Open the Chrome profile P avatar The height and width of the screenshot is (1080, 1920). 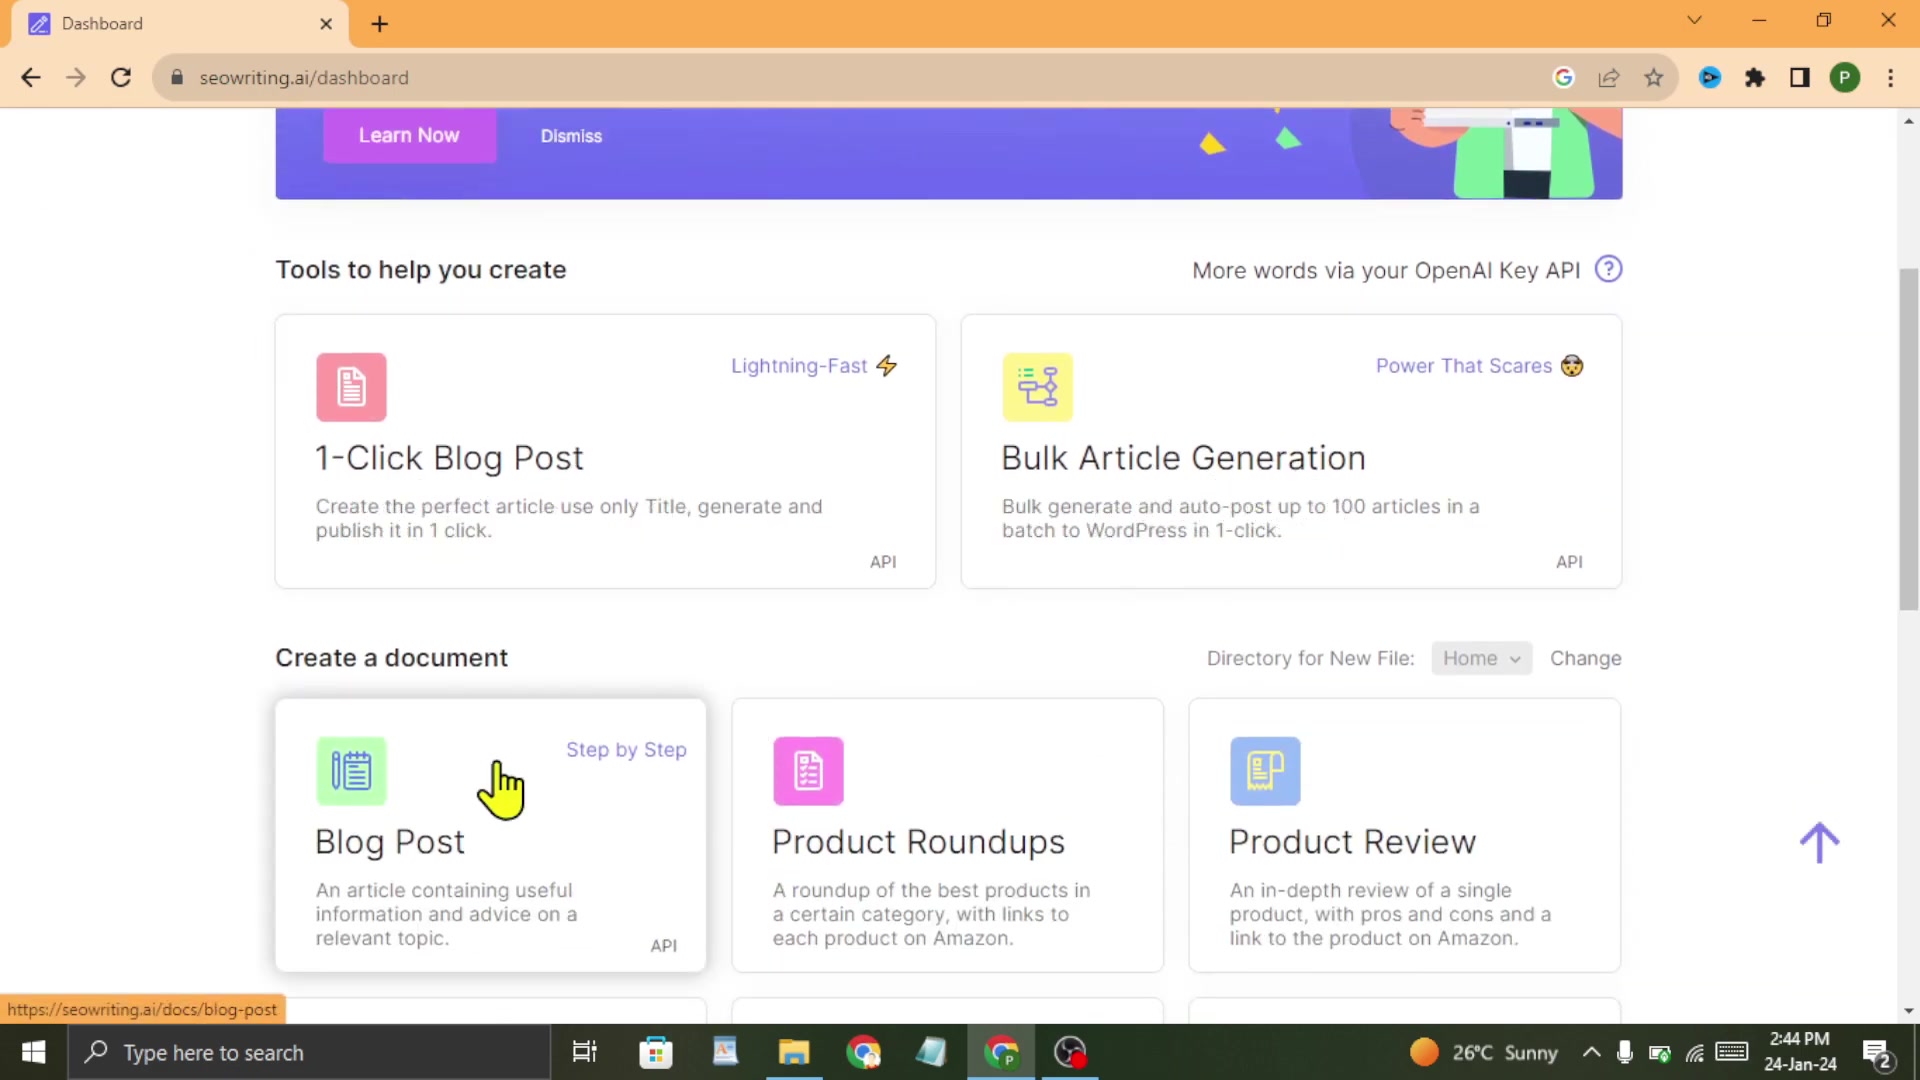1845,78
